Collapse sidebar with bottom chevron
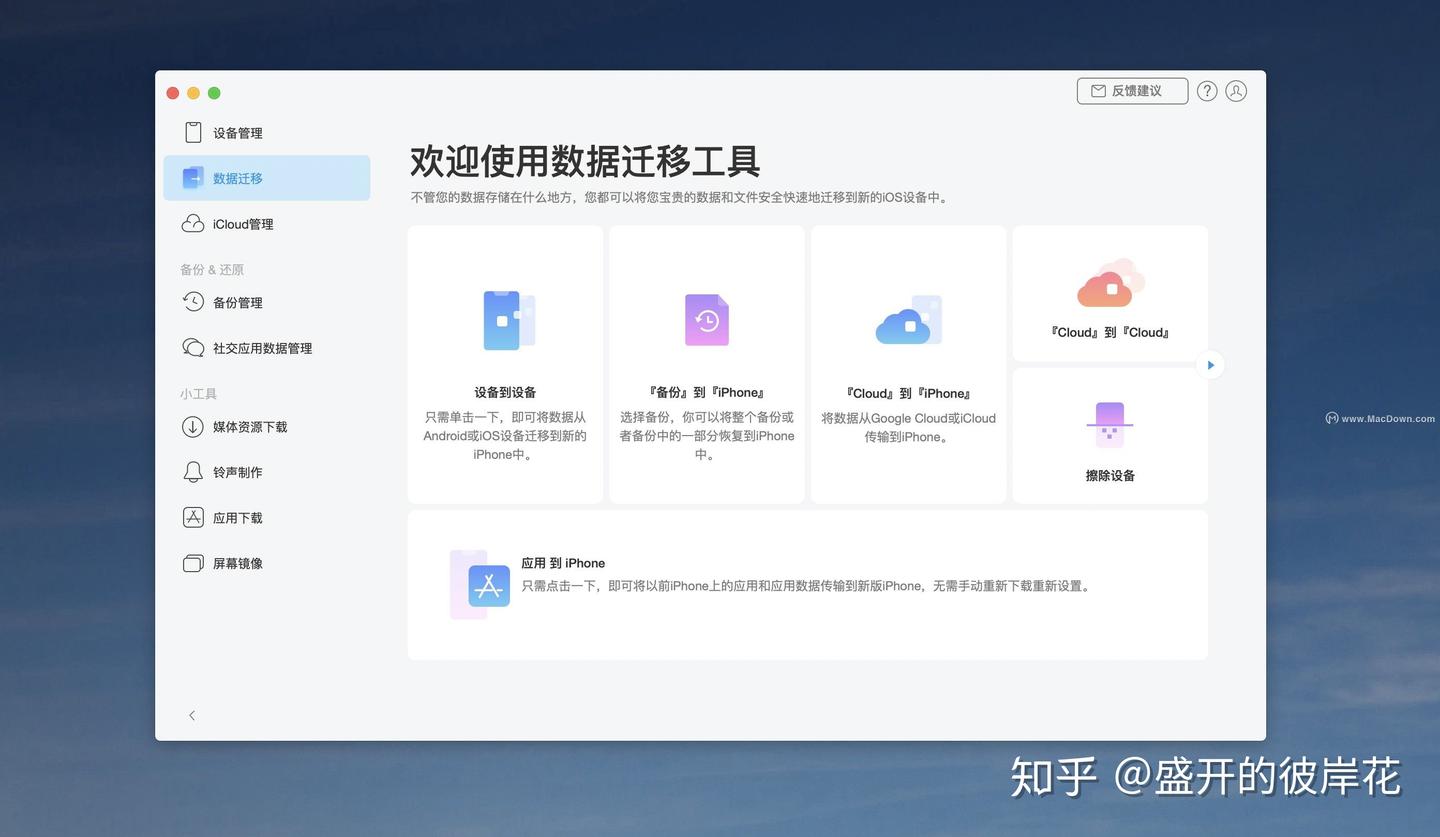 (x=191, y=715)
